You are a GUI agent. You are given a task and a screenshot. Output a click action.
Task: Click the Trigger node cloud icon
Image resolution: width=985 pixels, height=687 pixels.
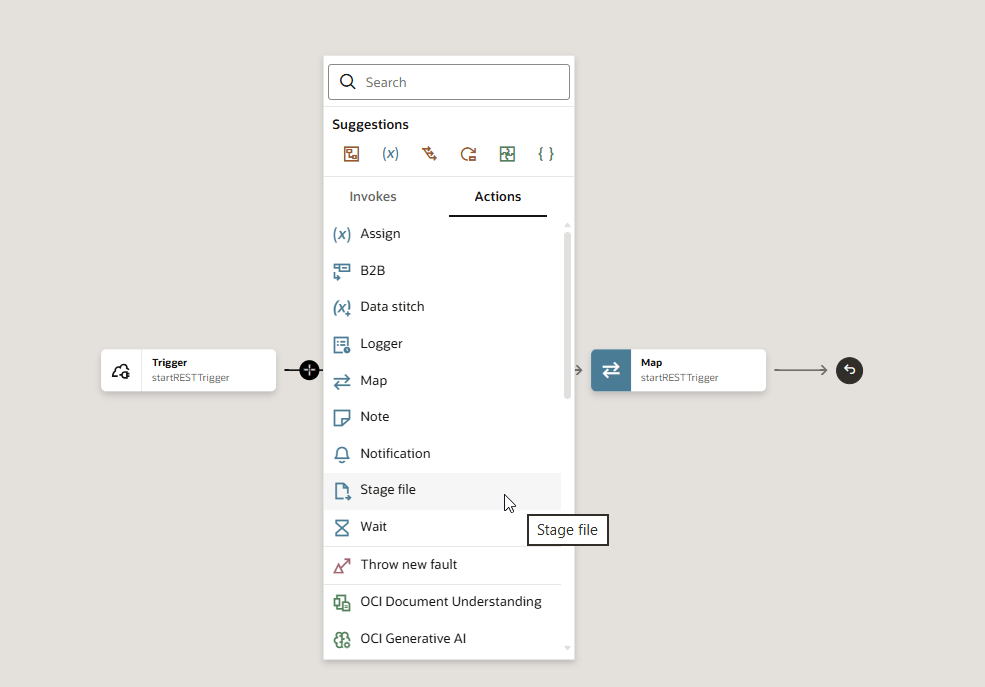121,371
